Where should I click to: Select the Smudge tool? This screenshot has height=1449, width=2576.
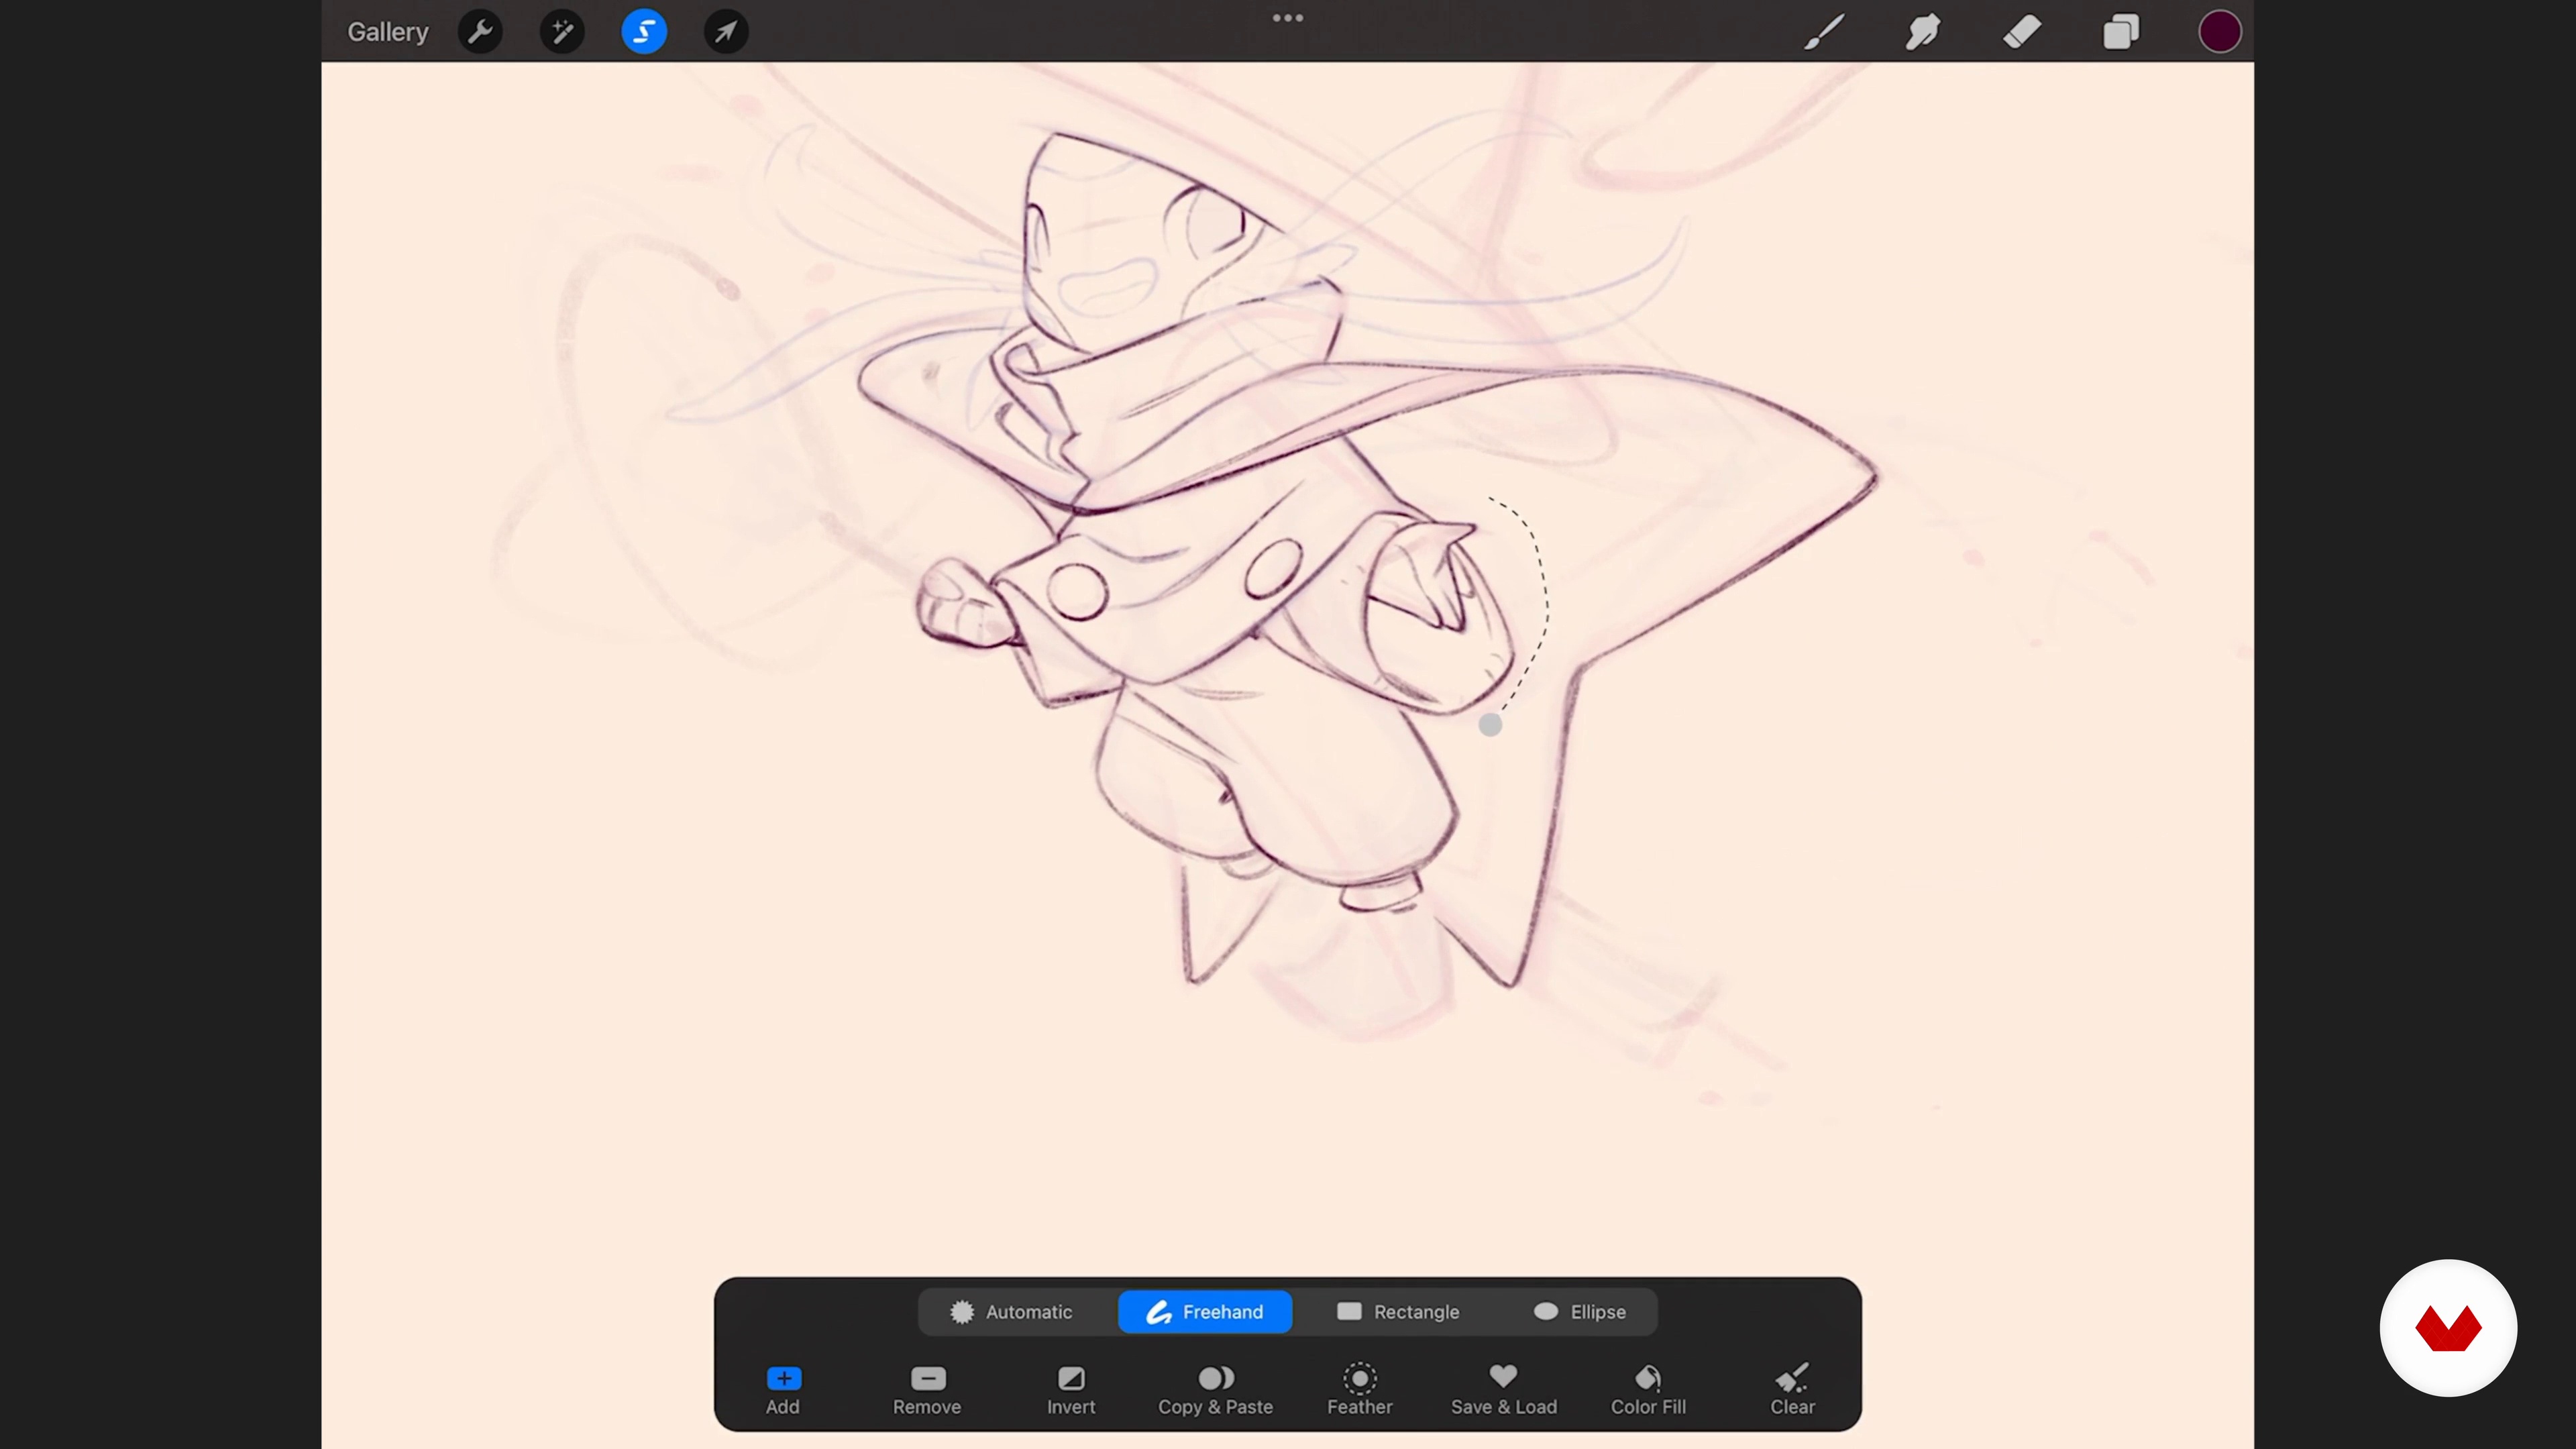click(1923, 32)
